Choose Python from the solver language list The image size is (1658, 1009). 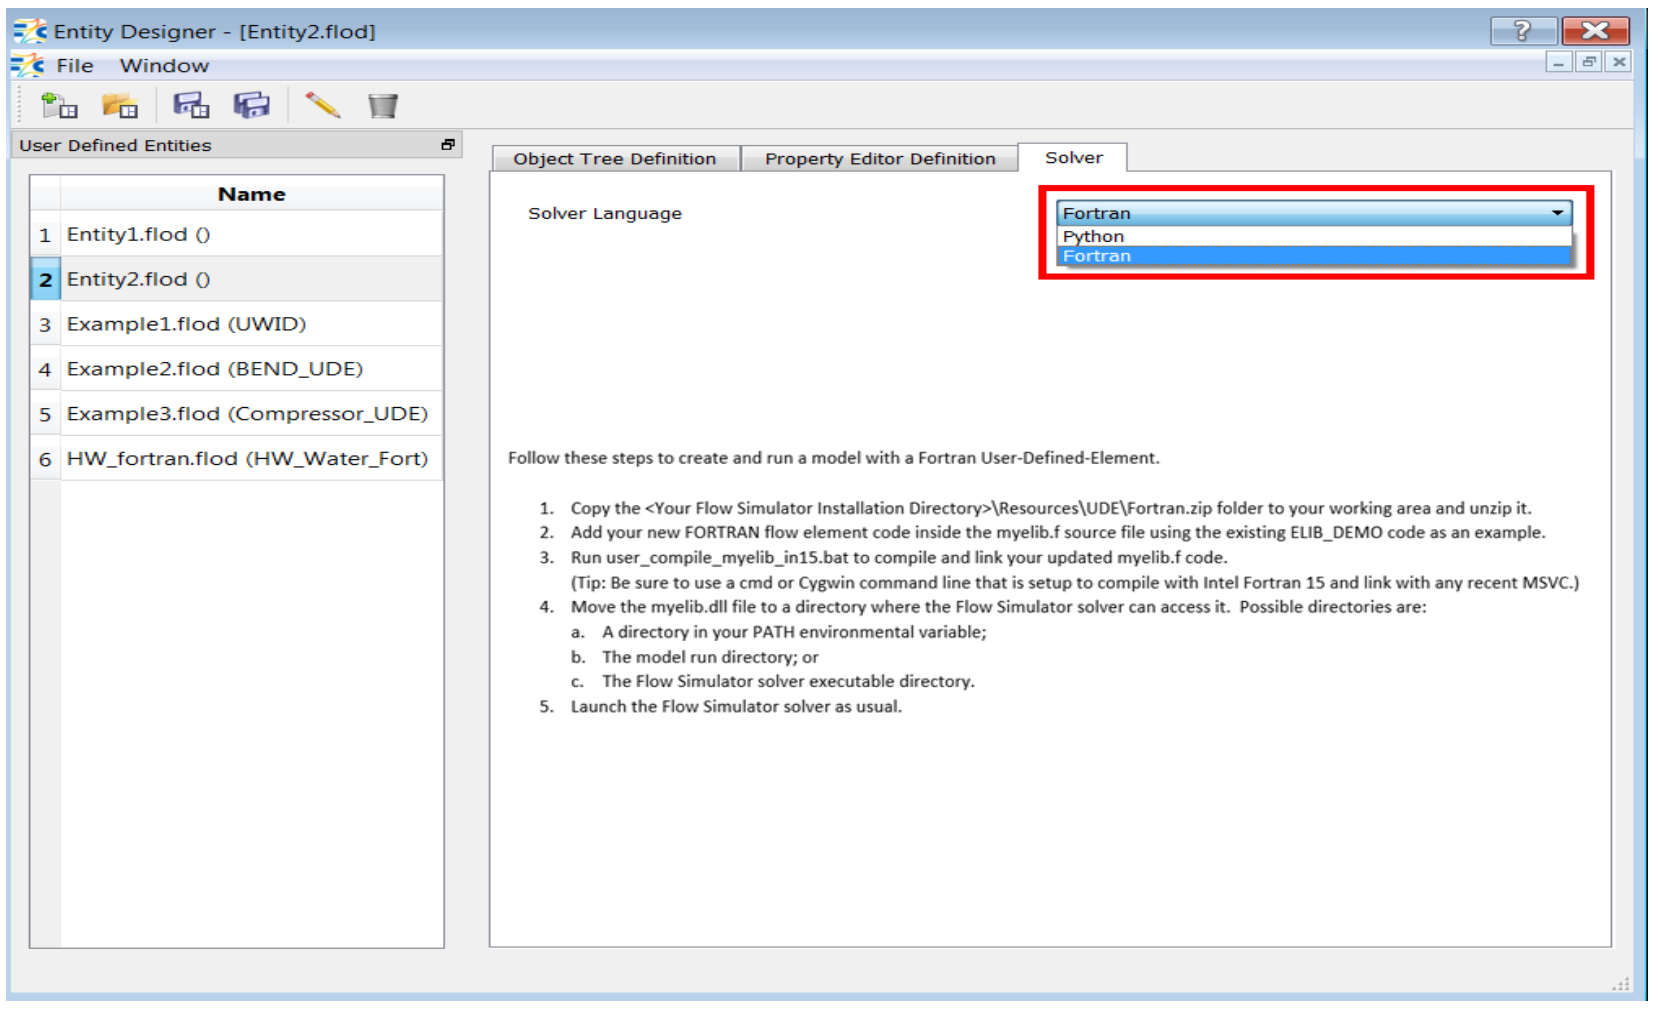click(x=1093, y=236)
